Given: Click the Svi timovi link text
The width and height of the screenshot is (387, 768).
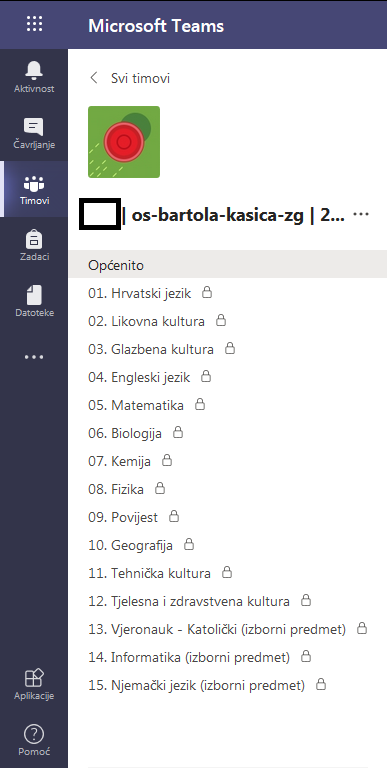Looking at the screenshot, I should point(141,78).
